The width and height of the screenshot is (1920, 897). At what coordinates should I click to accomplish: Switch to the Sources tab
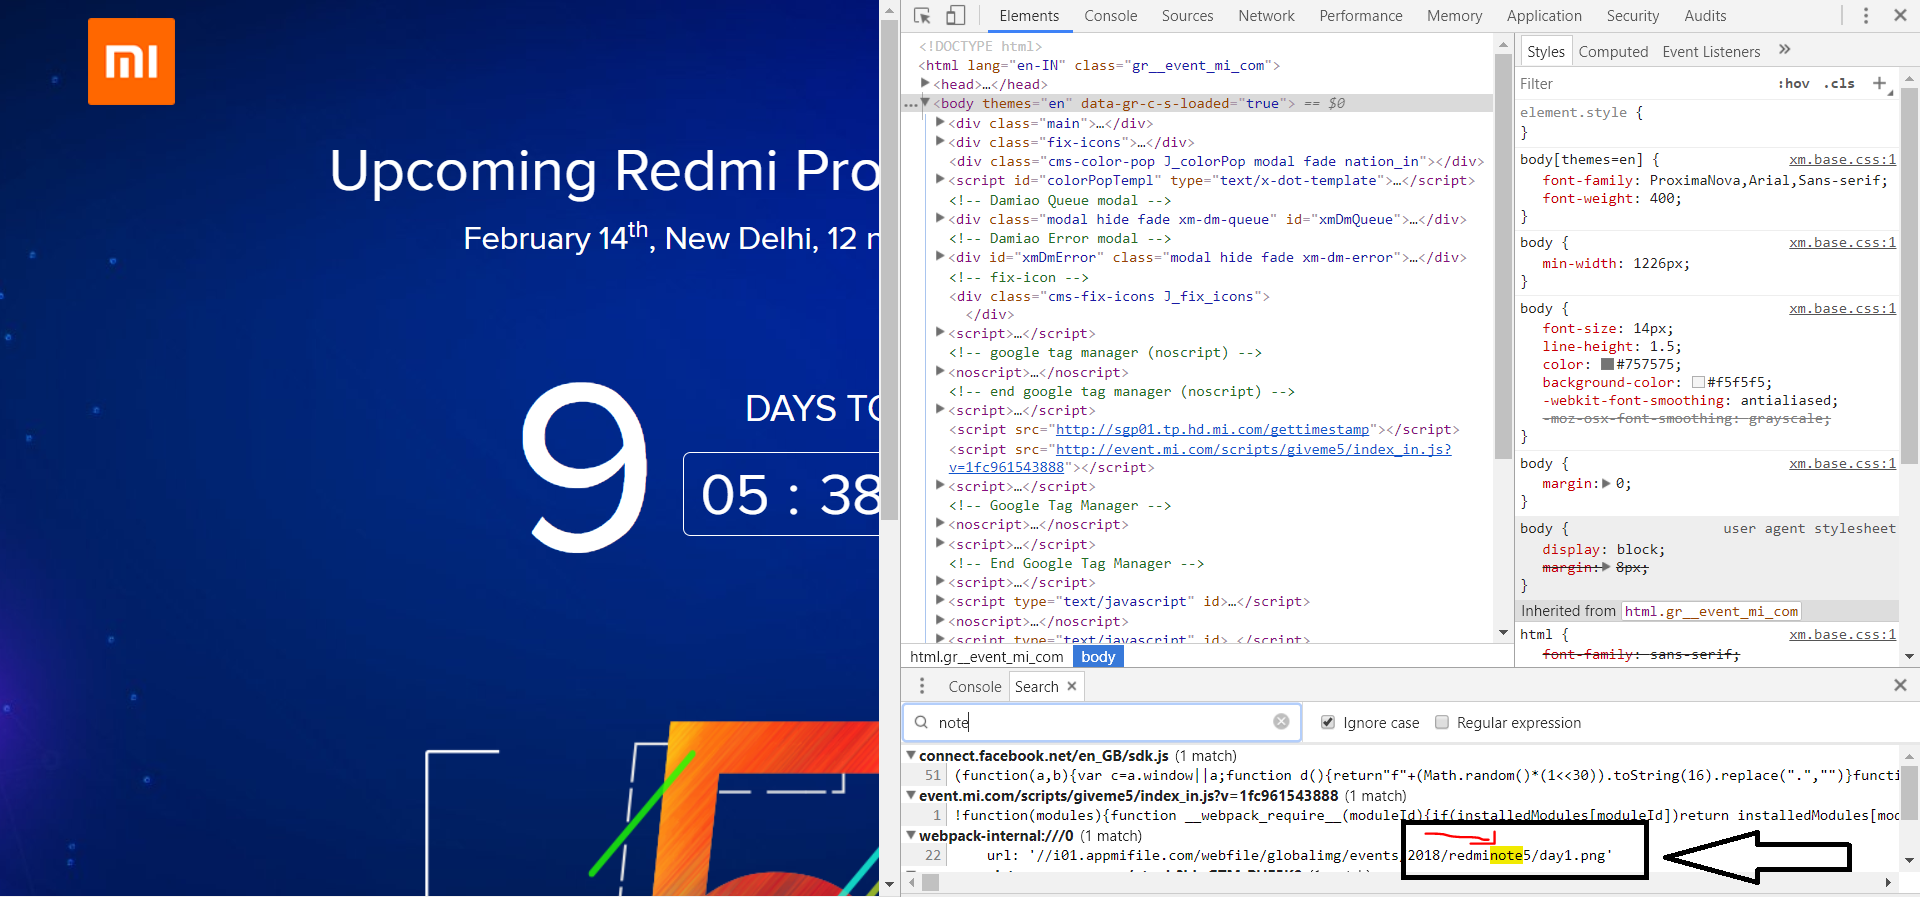(x=1187, y=16)
